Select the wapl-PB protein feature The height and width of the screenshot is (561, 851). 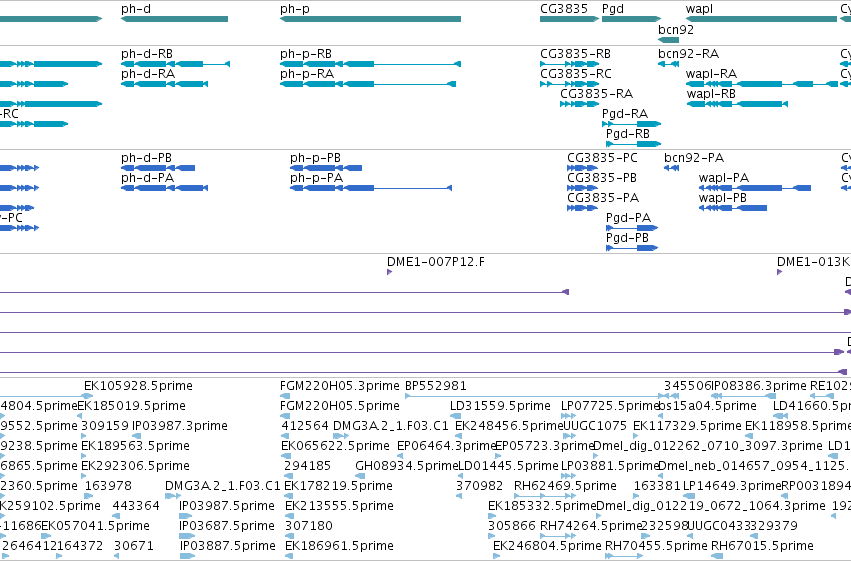733,208
